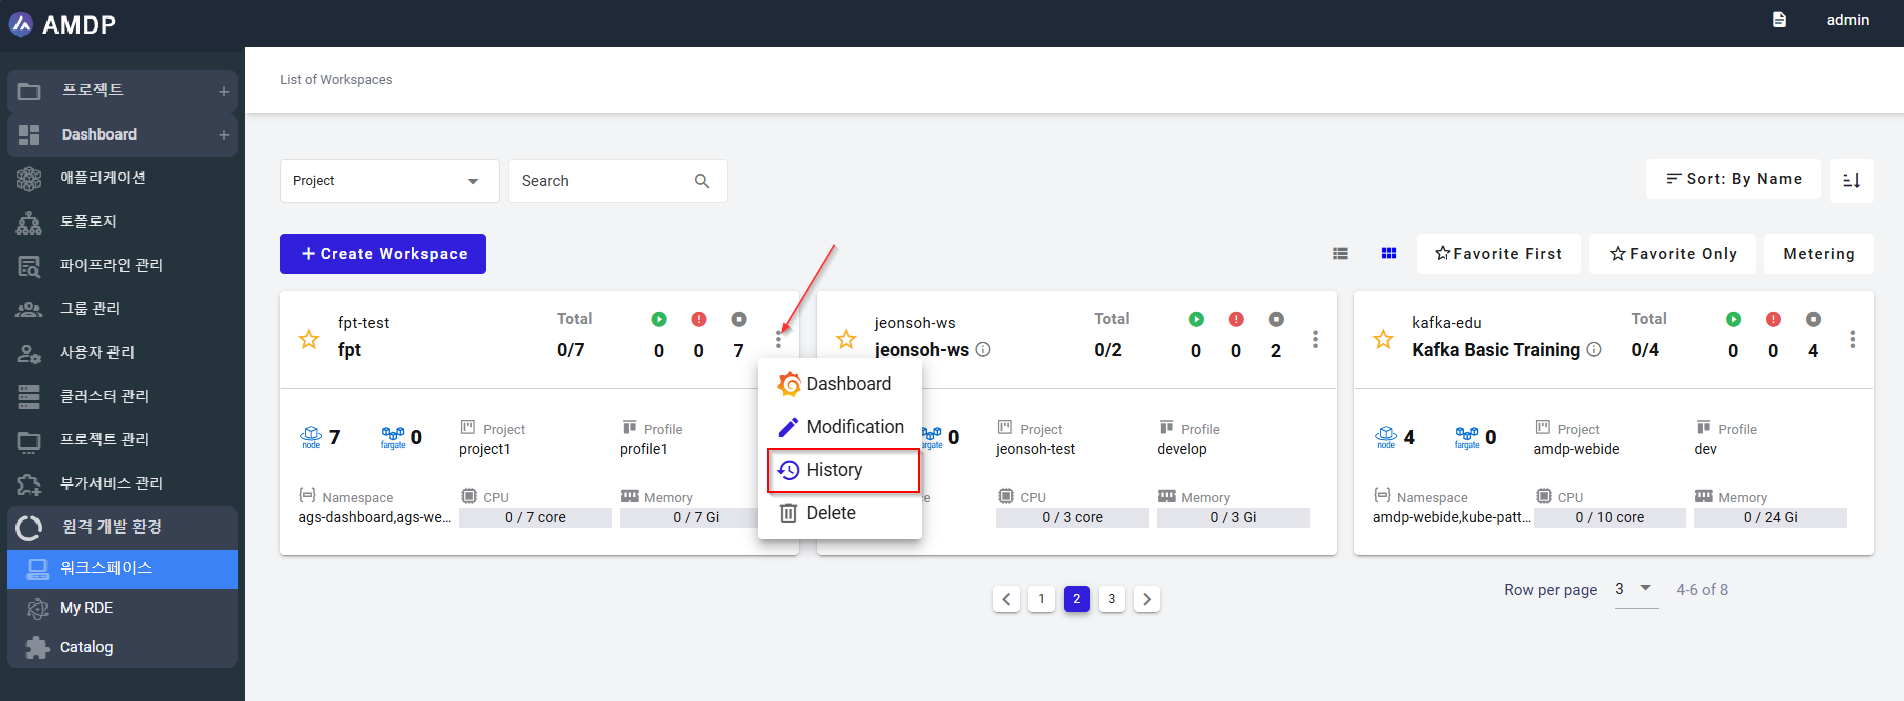
Task: Open the Row per page dropdown
Action: pos(1636,590)
